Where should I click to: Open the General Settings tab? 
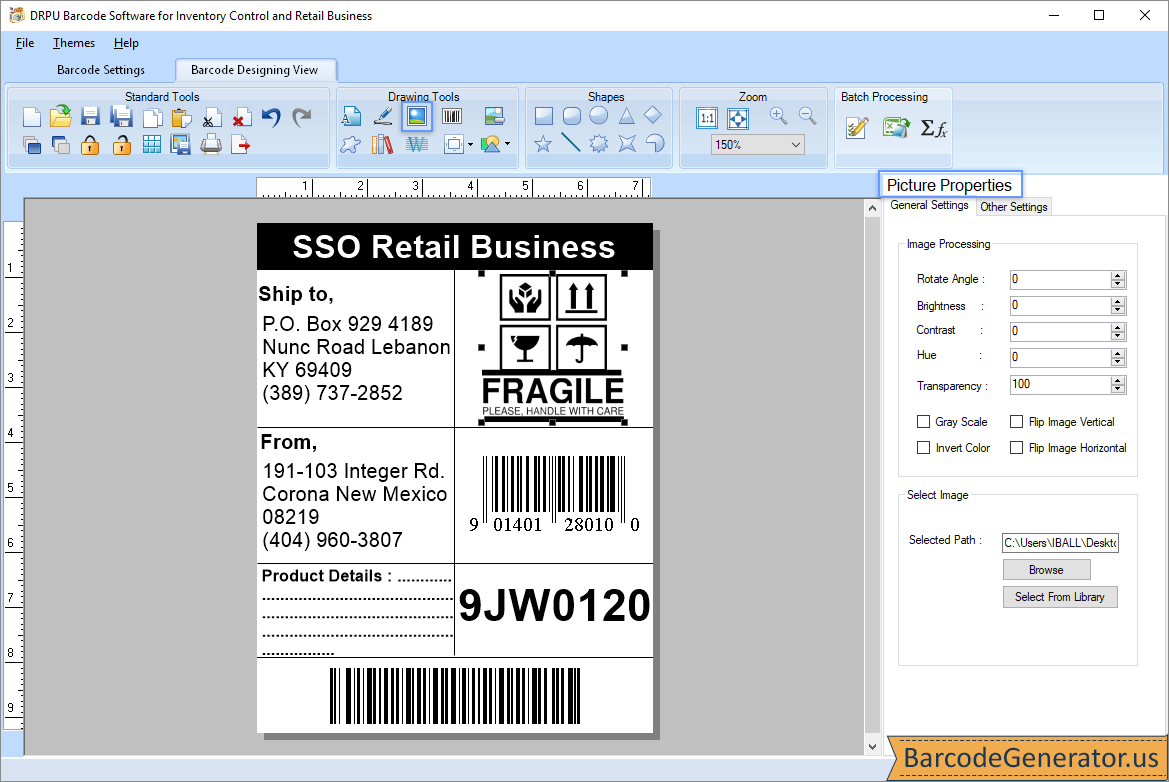(929, 205)
